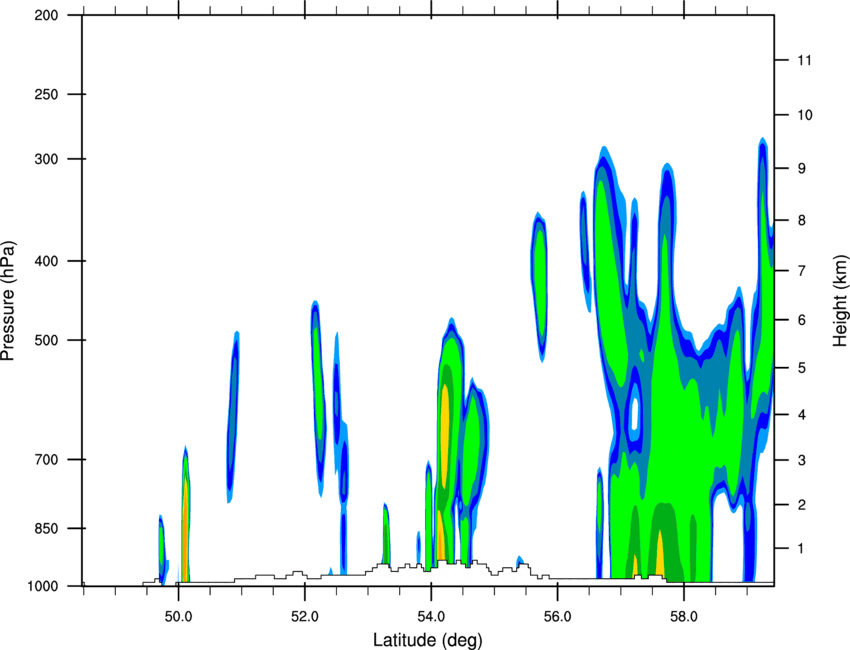Click the 'Height (km)' axis title
This screenshot has width=850, height=650.
click(840, 301)
